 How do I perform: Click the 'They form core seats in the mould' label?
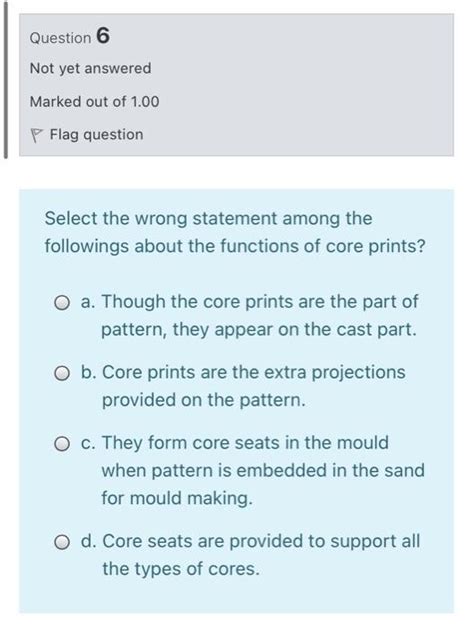pos(245,443)
